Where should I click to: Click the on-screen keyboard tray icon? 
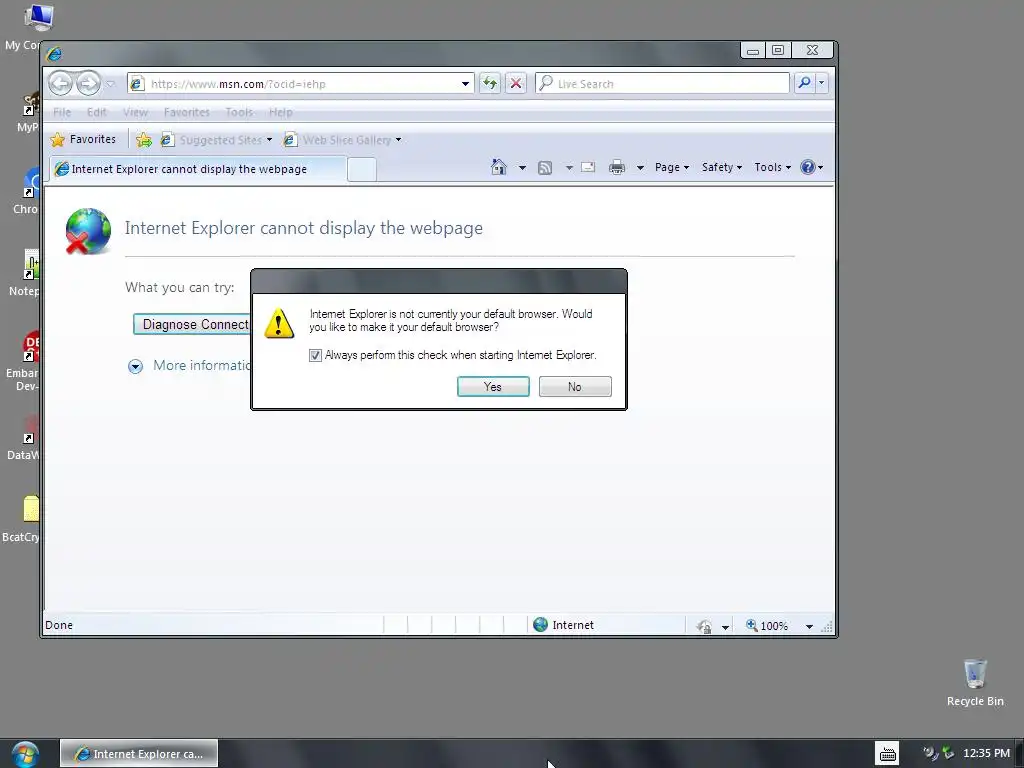888,754
